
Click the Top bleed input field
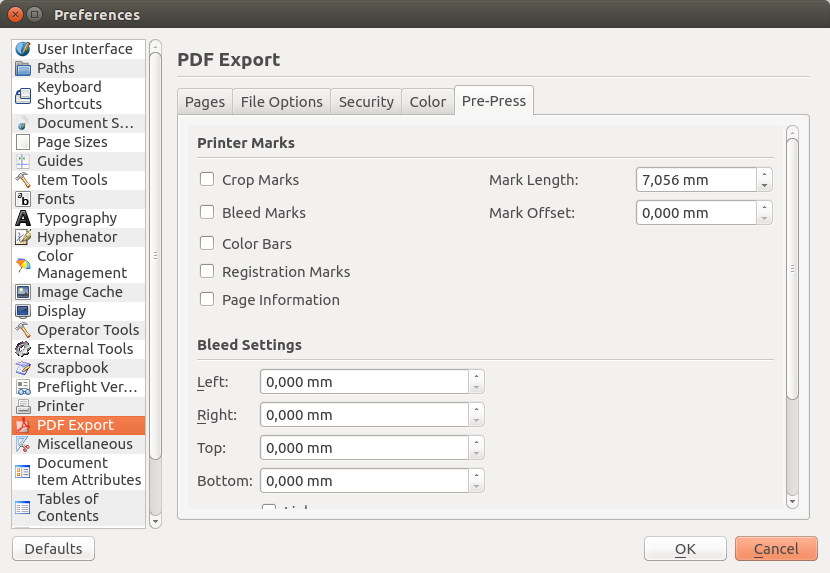365,448
